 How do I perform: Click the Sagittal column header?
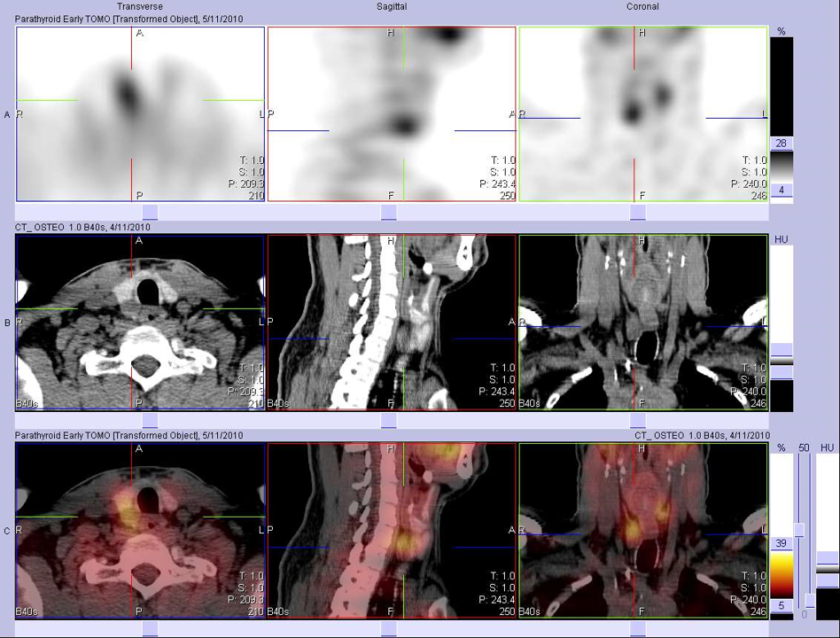pos(392,5)
